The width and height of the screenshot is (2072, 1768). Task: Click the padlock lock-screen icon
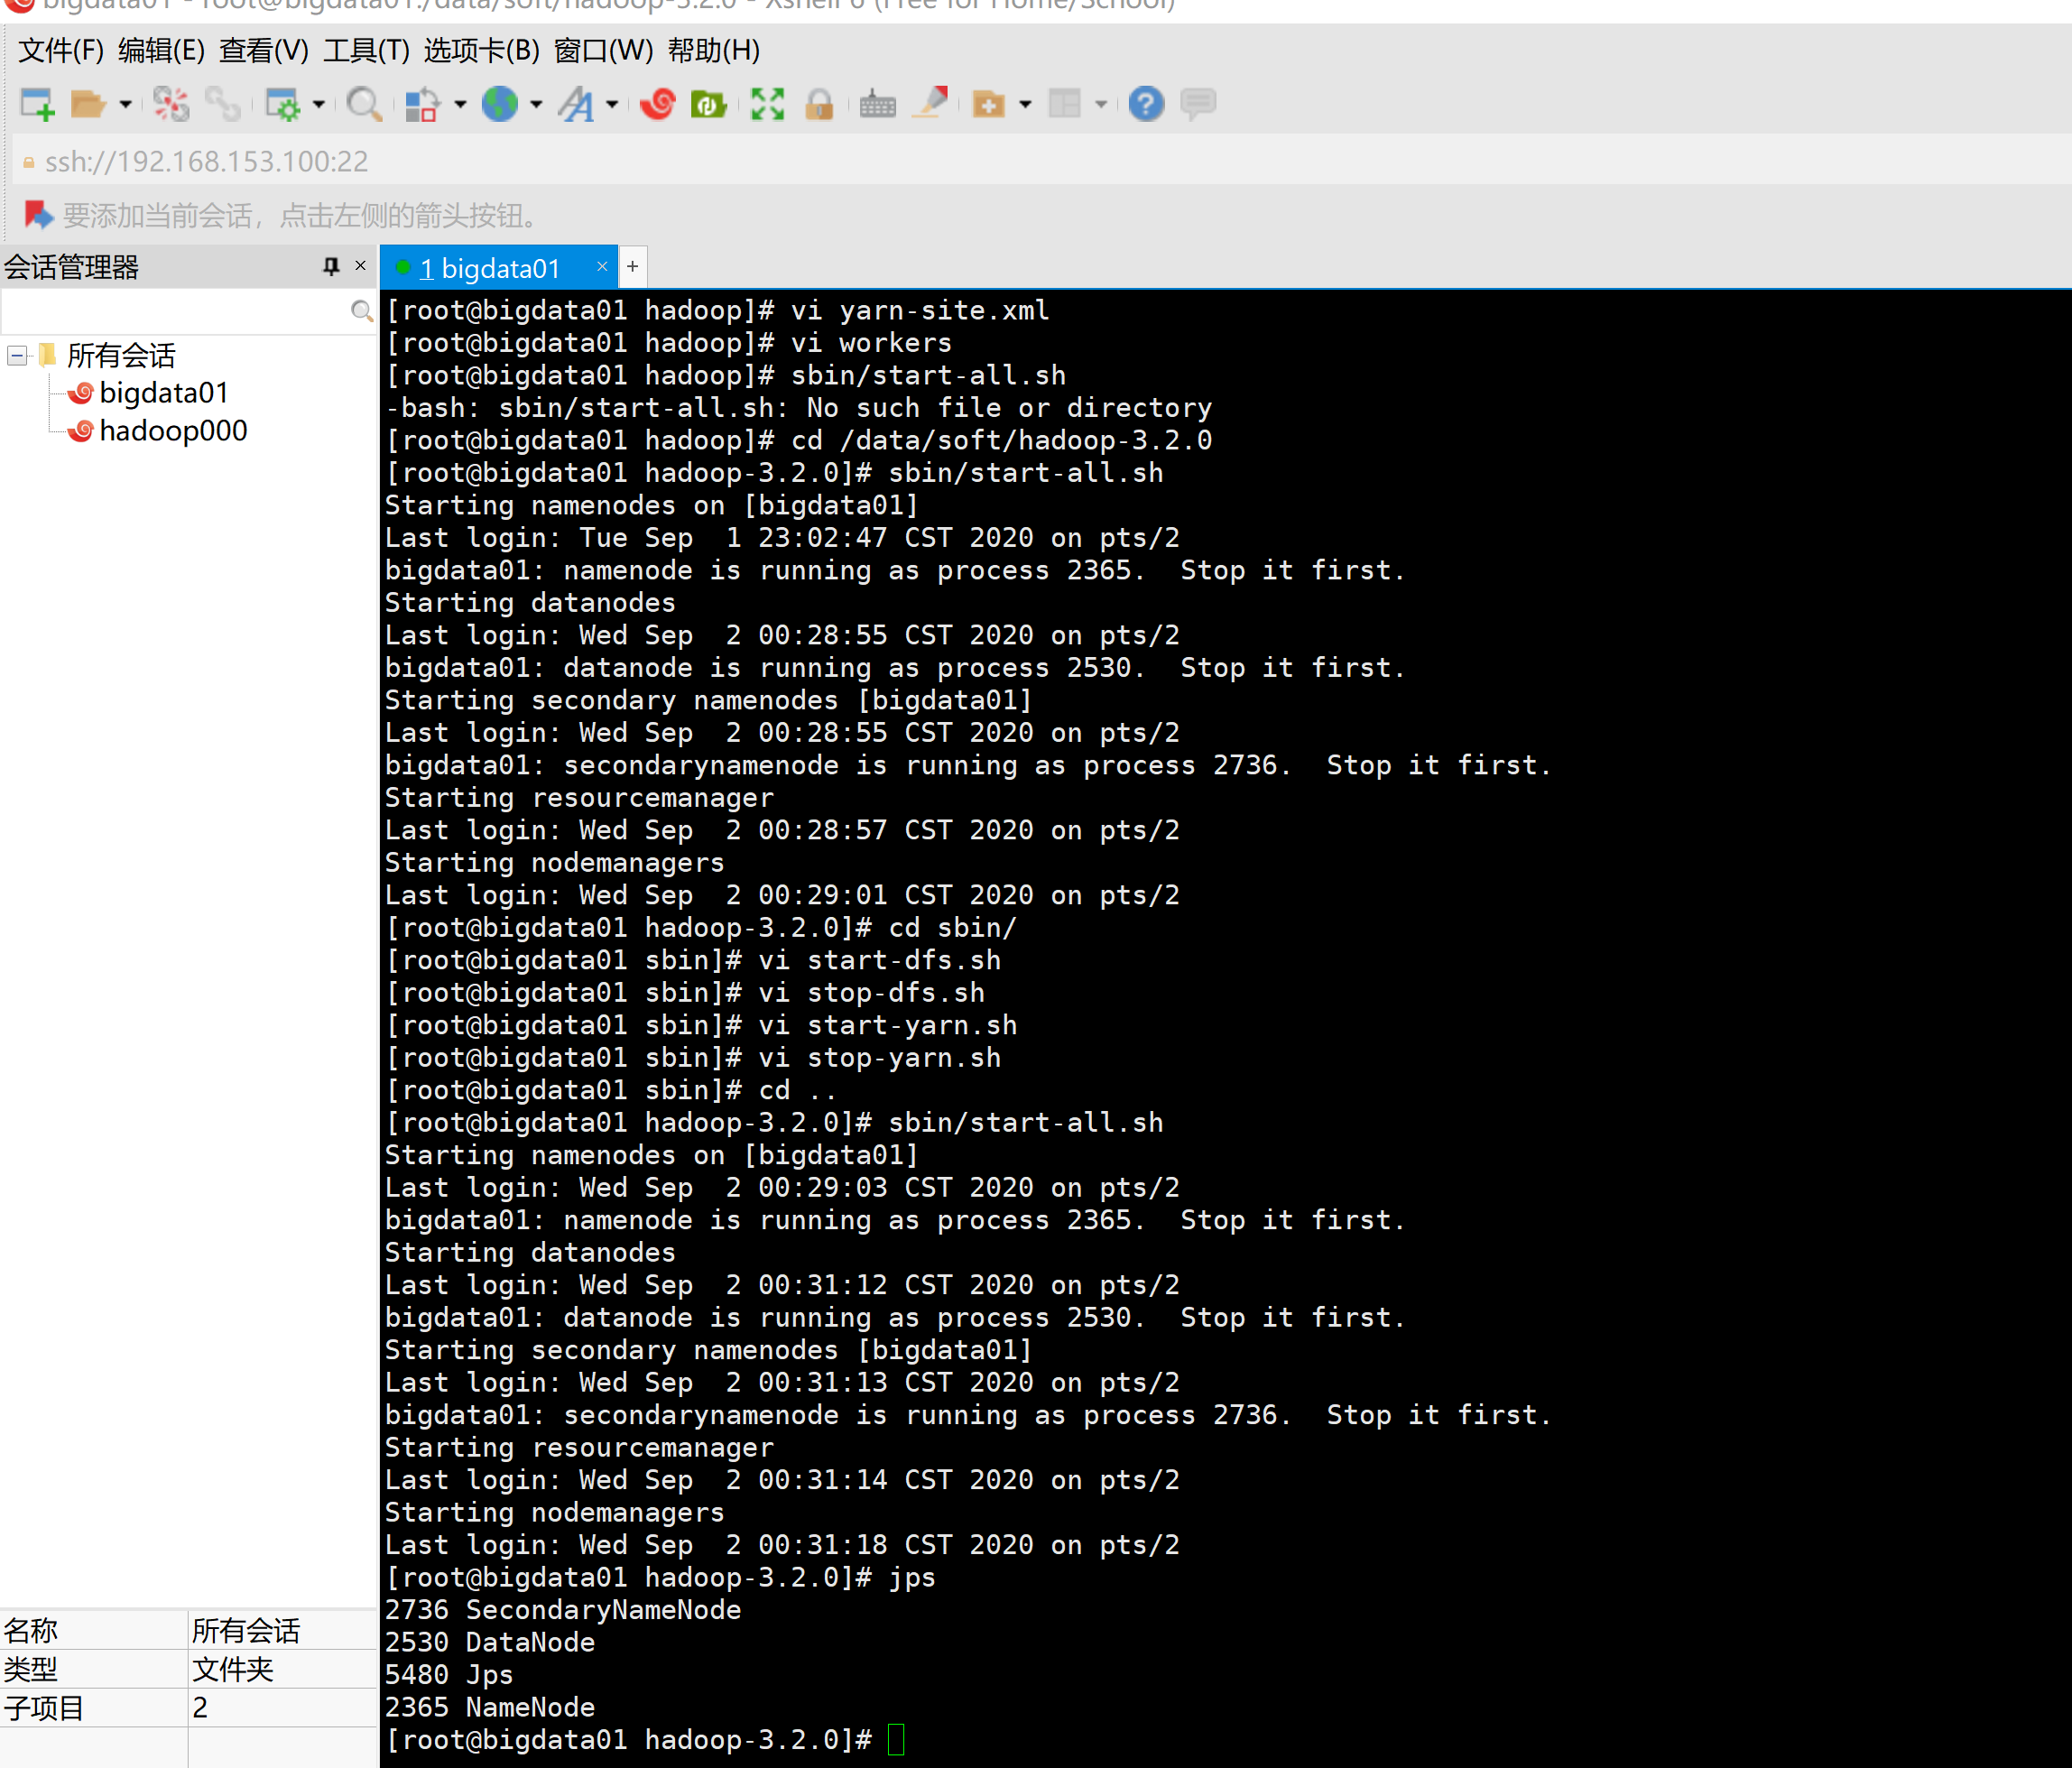point(819,104)
